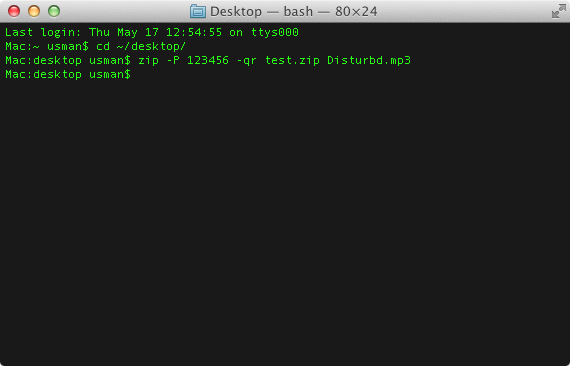Click the last empty "Mac:desktop usman$" prompt
Viewport: 570px width, 366px height.
[68, 75]
